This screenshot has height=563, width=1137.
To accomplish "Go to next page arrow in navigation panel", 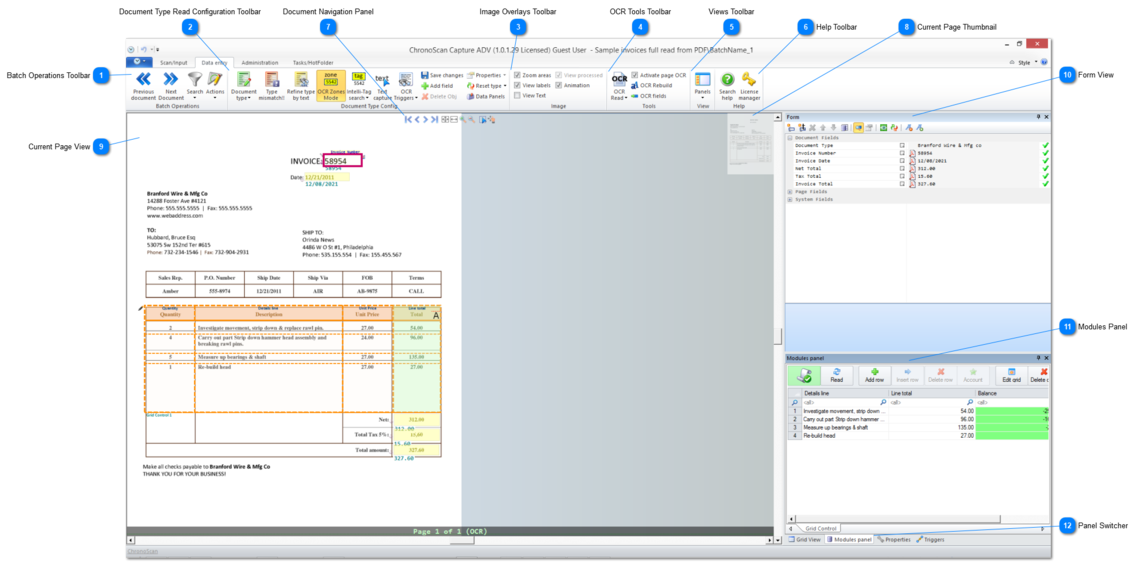I will point(426,119).
